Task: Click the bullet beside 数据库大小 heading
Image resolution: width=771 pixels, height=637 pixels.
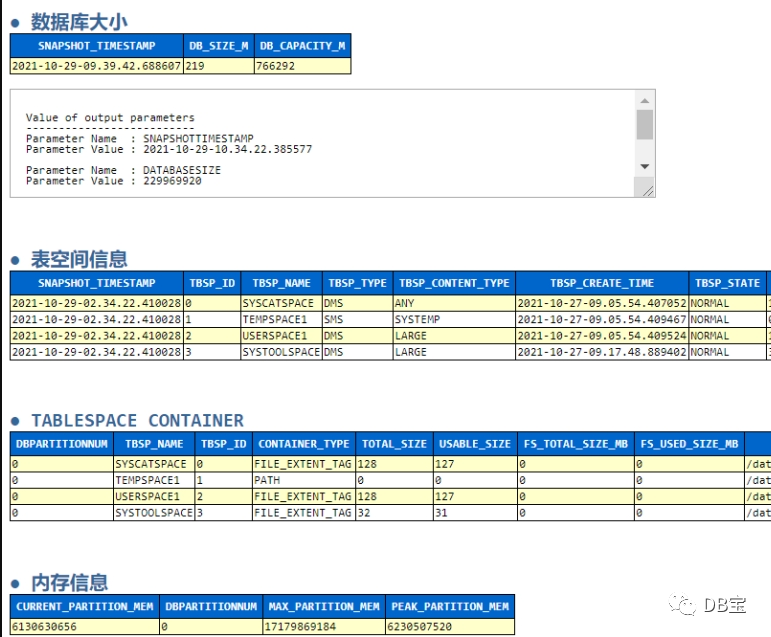Action: coord(15,23)
